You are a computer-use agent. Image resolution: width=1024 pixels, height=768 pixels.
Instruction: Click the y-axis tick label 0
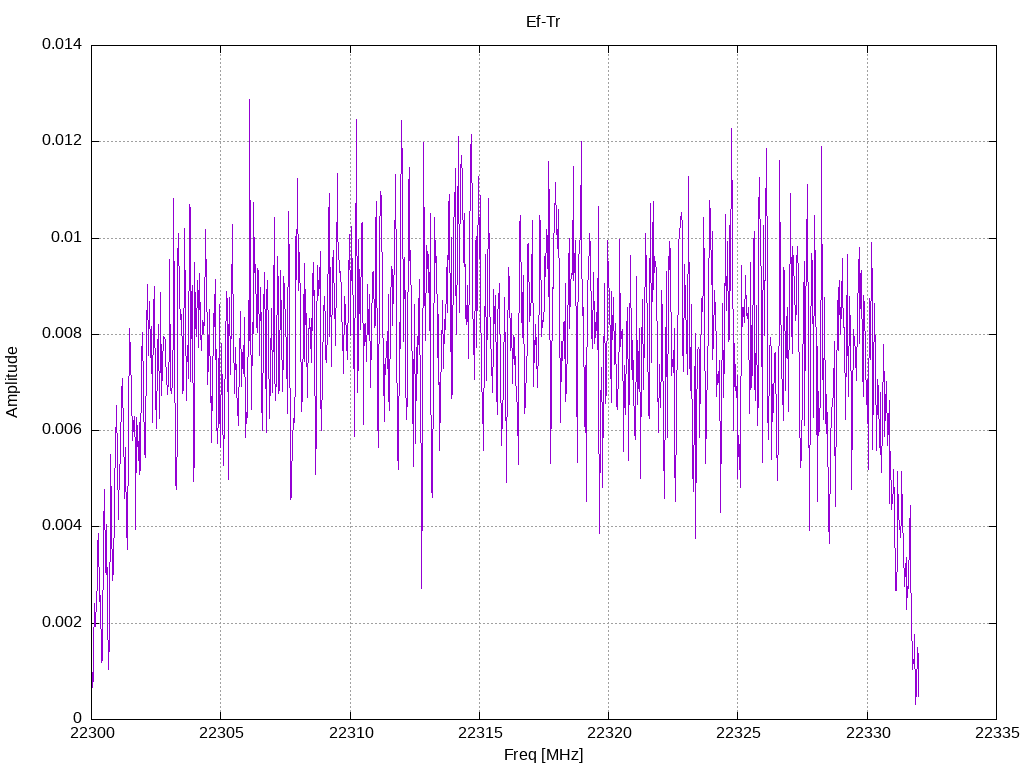coord(78,718)
